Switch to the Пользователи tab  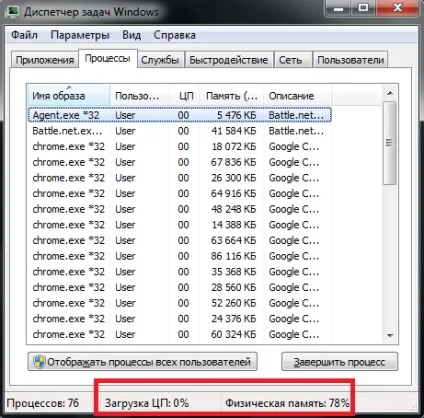click(351, 60)
